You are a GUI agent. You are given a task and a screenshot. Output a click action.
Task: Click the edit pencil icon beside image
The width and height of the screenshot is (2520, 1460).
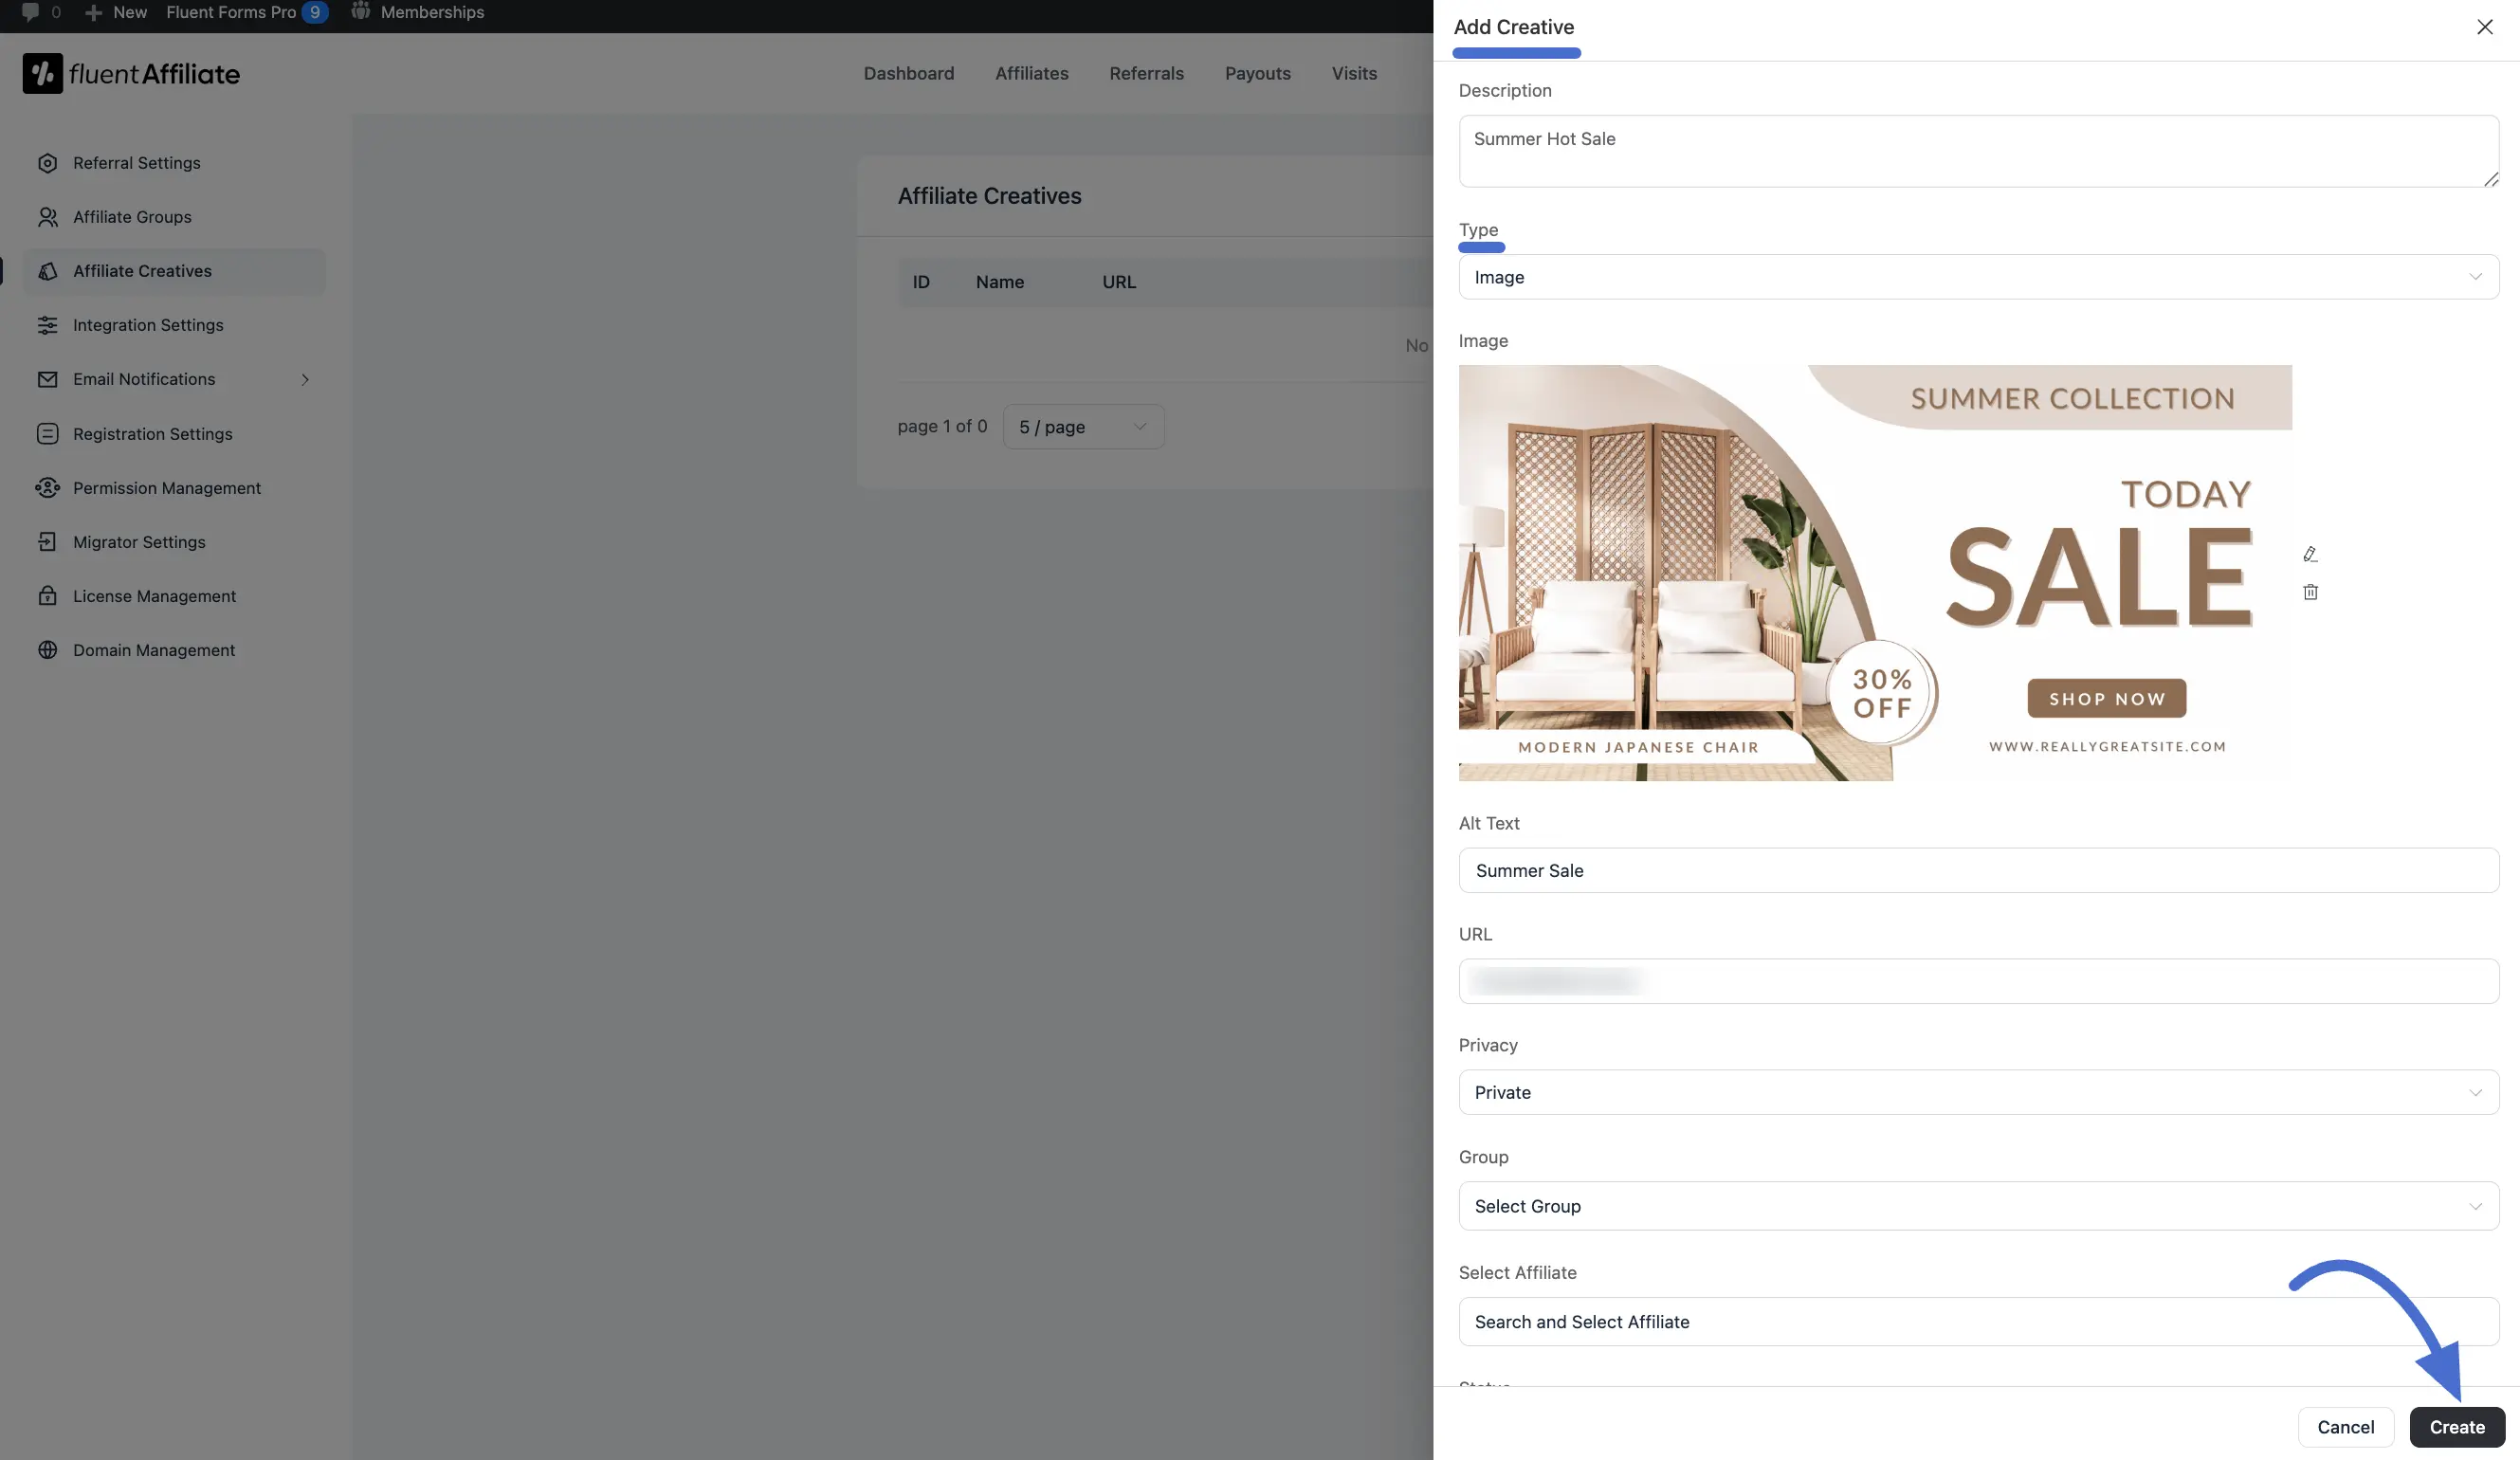[2310, 554]
